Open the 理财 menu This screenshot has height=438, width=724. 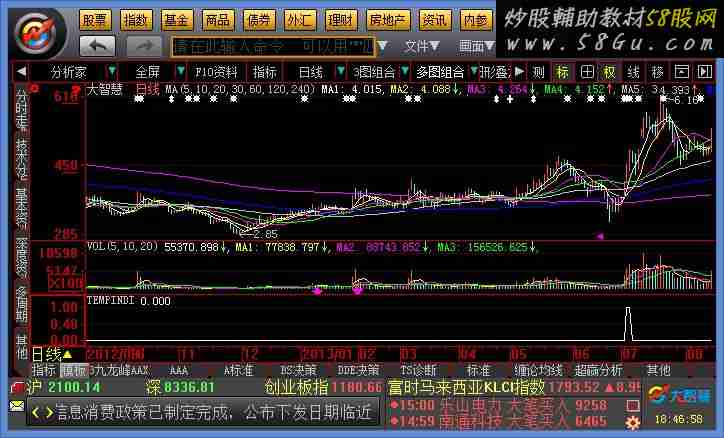click(341, 20)
